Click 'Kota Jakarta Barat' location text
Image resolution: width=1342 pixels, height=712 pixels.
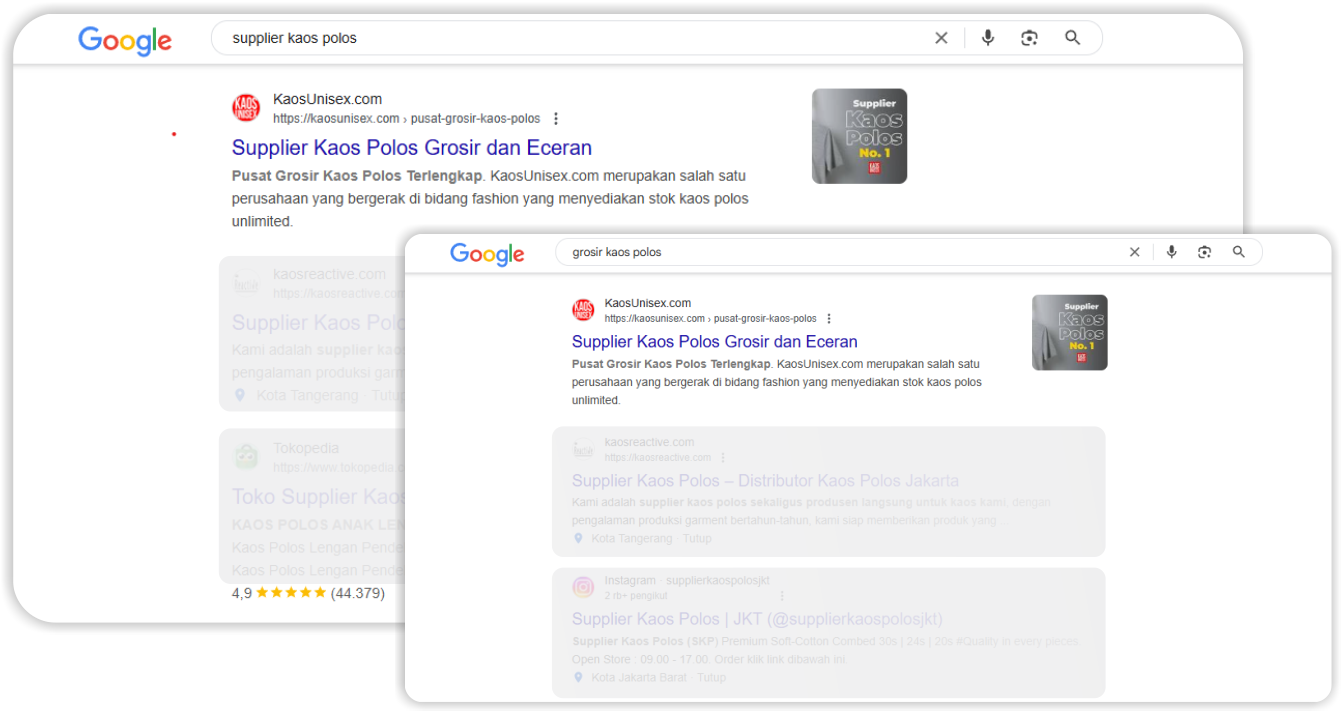[x=639, y=677]
